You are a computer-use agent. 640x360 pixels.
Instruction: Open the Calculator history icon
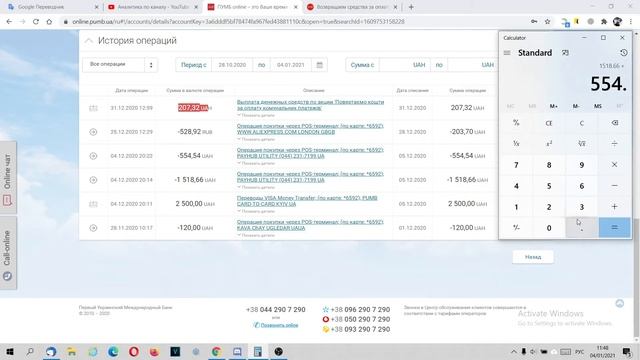coord(623,53)
